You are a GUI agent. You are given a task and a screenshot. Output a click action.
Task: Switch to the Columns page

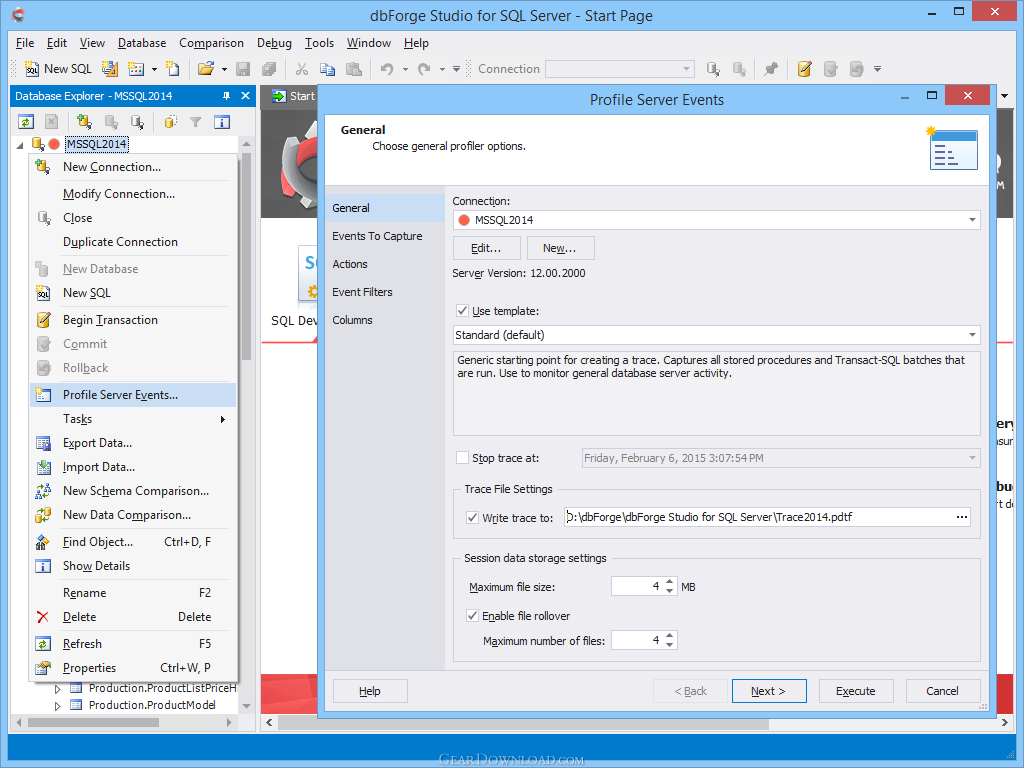pyautogui.click(x=352, y=320)
